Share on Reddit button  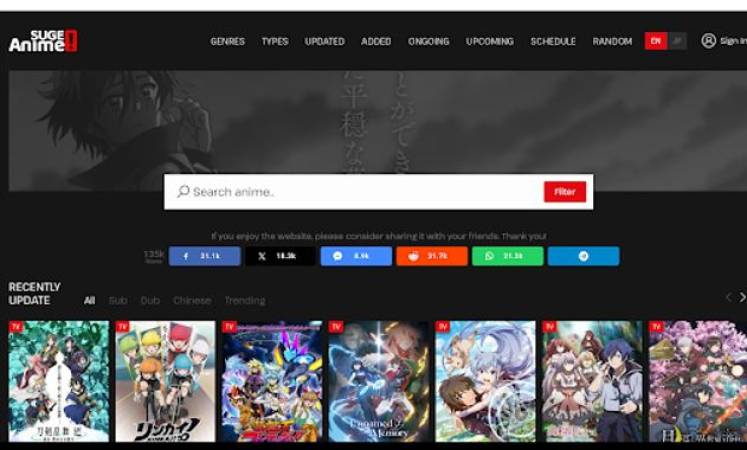pos(432,256)
